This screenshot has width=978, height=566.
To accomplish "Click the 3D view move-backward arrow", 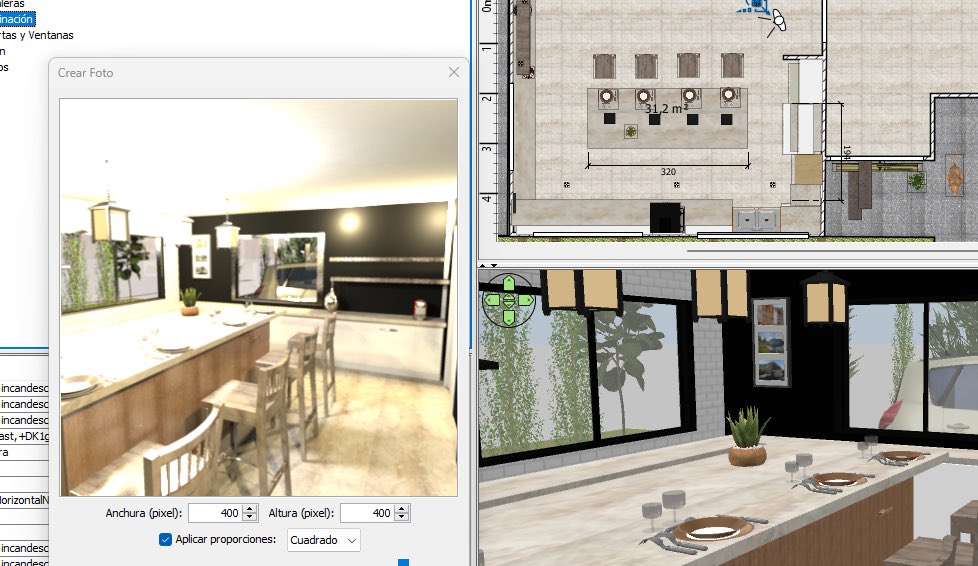I will click(508, 318).
